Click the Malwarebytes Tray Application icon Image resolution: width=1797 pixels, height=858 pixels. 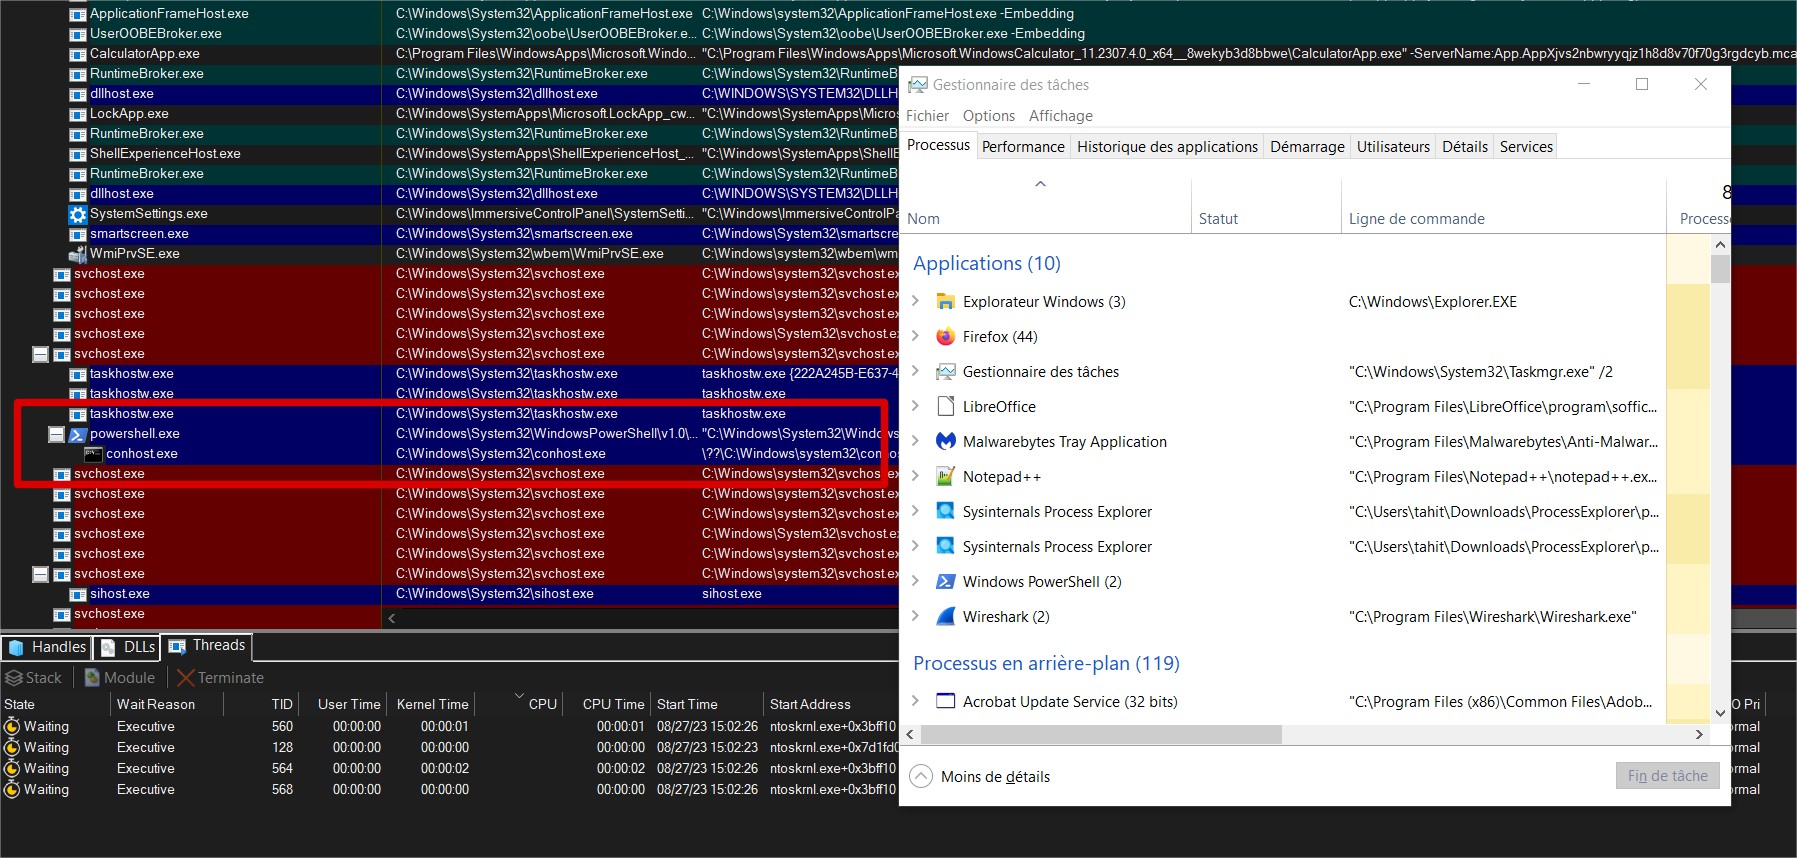coord(945,441)
